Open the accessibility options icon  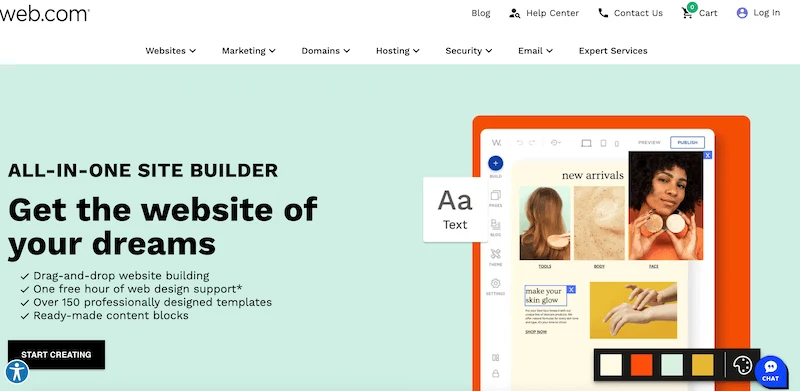pyautogui.click(x=17, y=372)
